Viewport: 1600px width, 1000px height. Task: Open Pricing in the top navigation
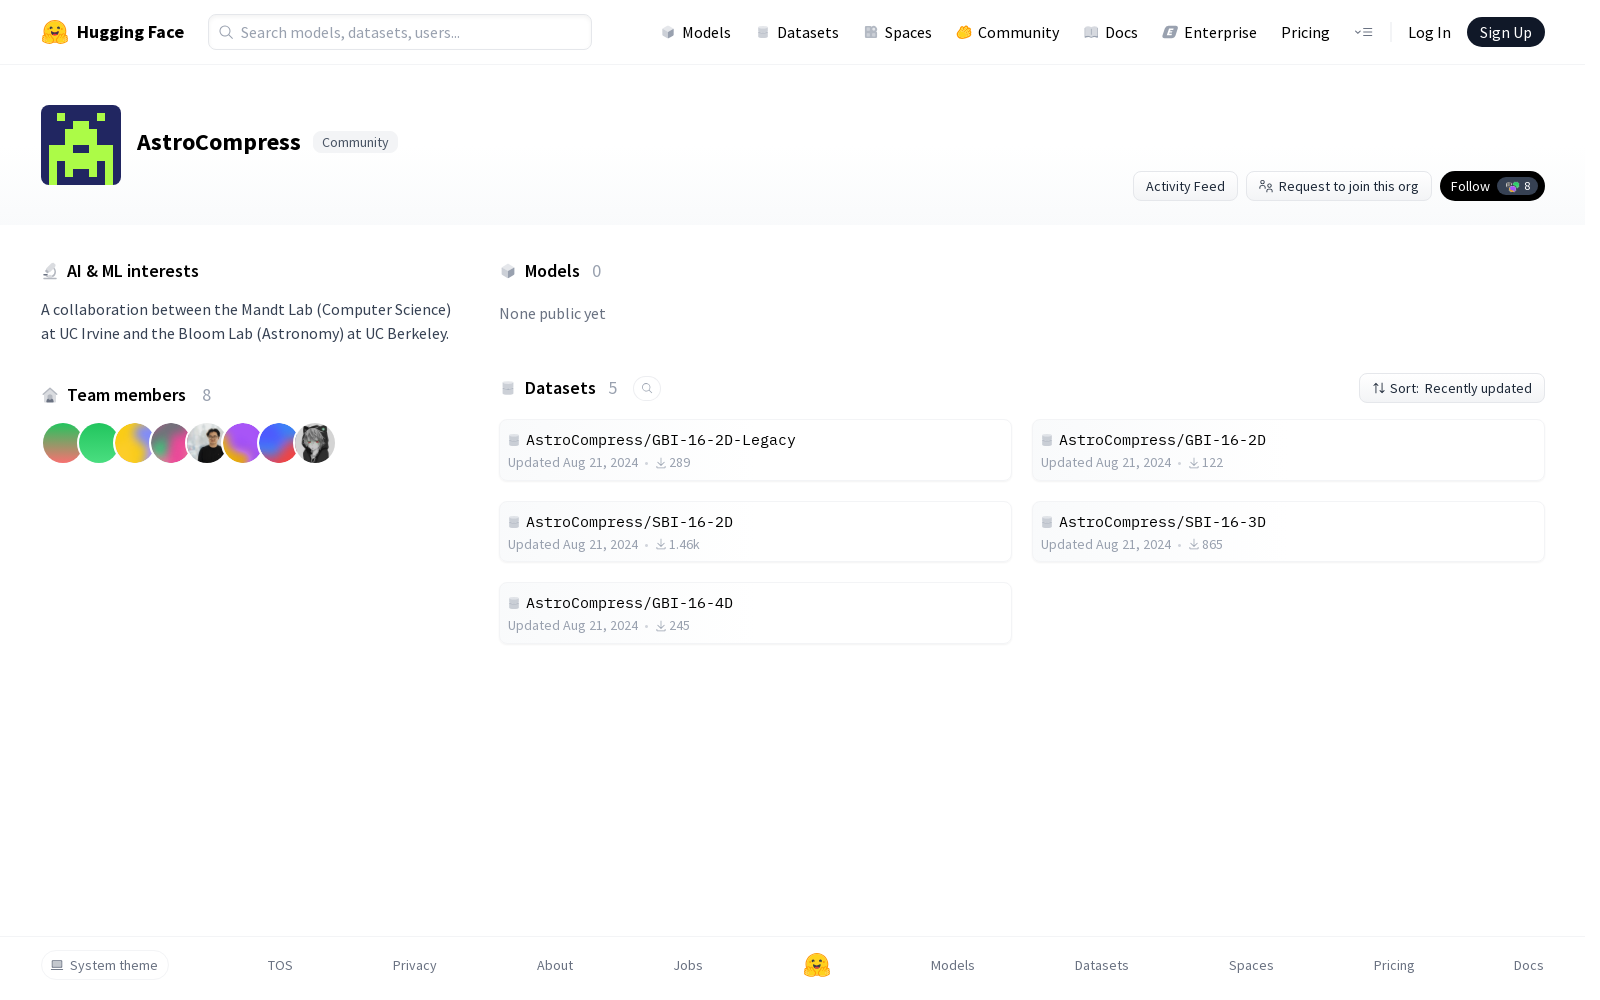tap(1305, 32)
